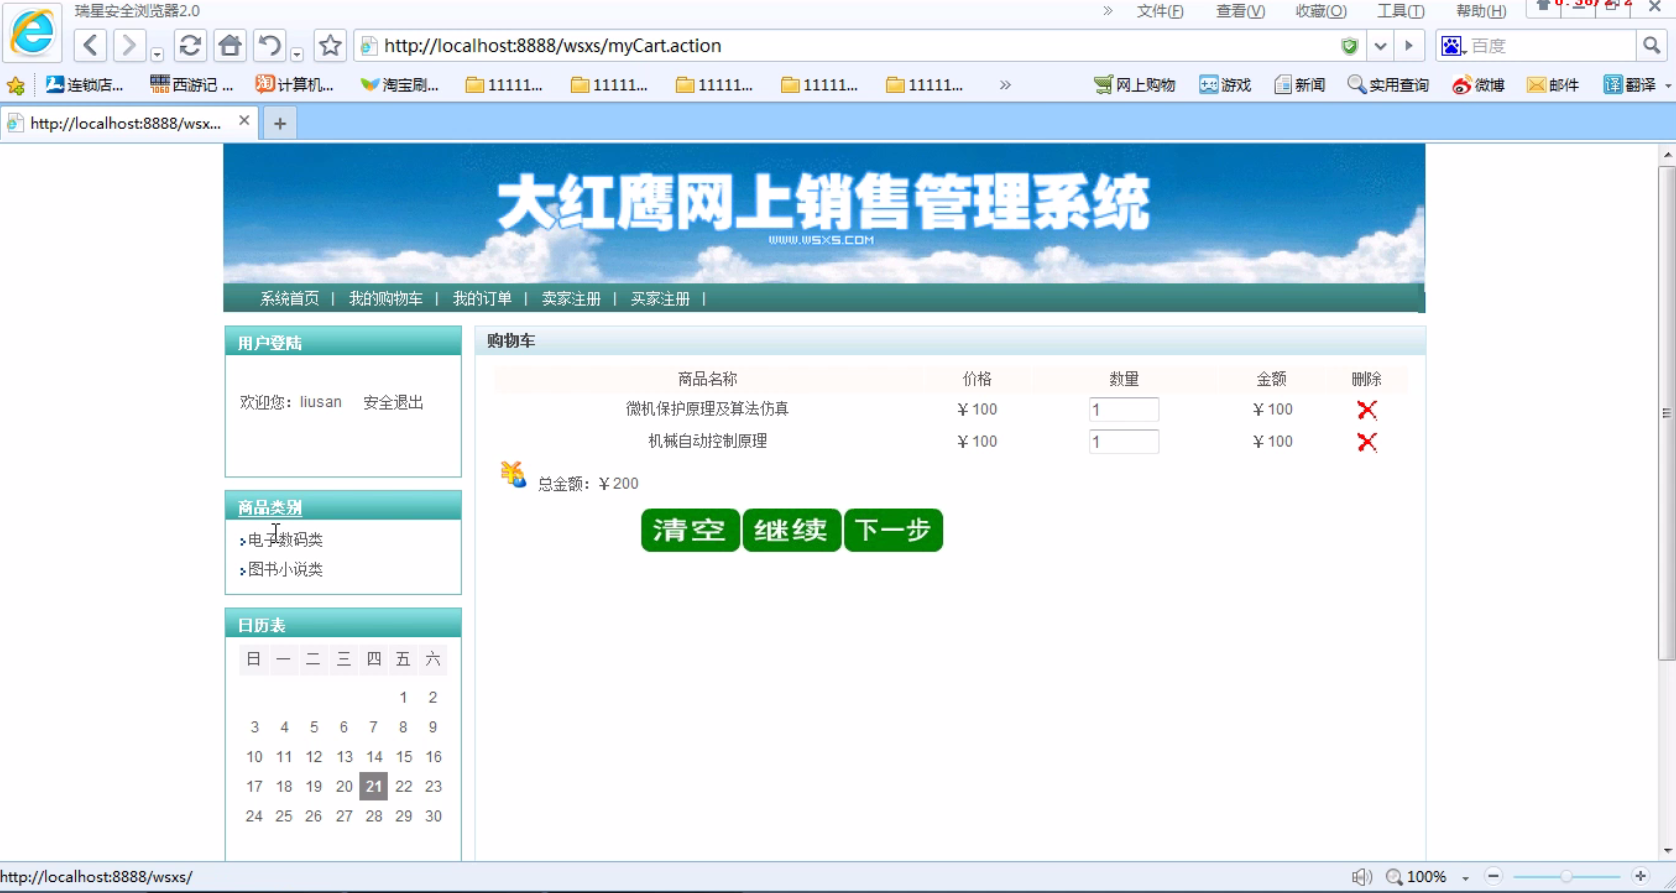
Task: Open the 计算机... bookmark
Action: pyautogui.click(x=294, y=85)
